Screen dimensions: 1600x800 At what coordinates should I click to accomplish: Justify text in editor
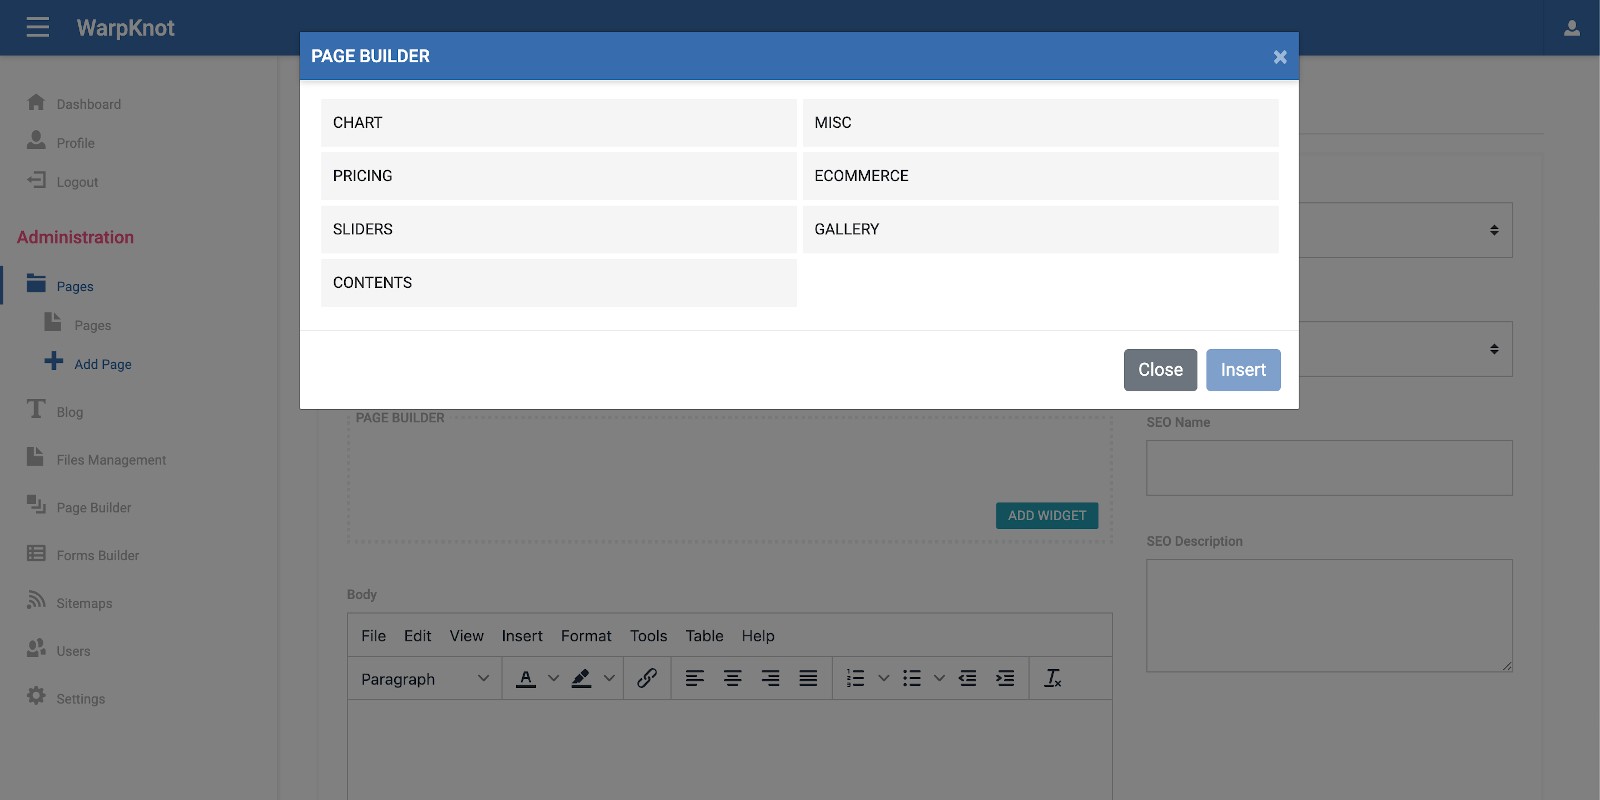[x=809, y=678]
